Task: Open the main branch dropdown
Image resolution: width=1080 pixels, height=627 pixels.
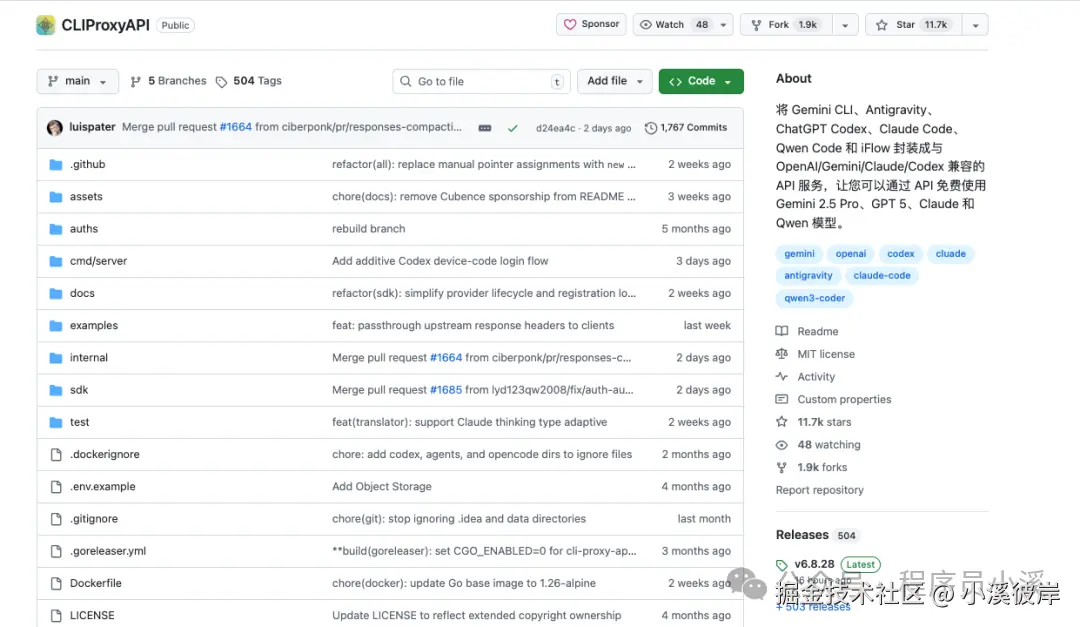Action: 77,81
